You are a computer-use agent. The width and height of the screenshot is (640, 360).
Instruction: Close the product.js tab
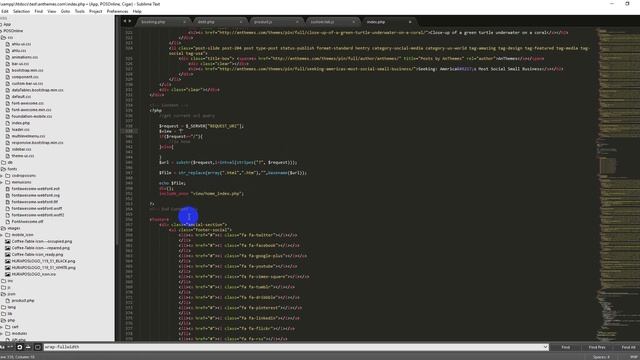pos(297,22)
